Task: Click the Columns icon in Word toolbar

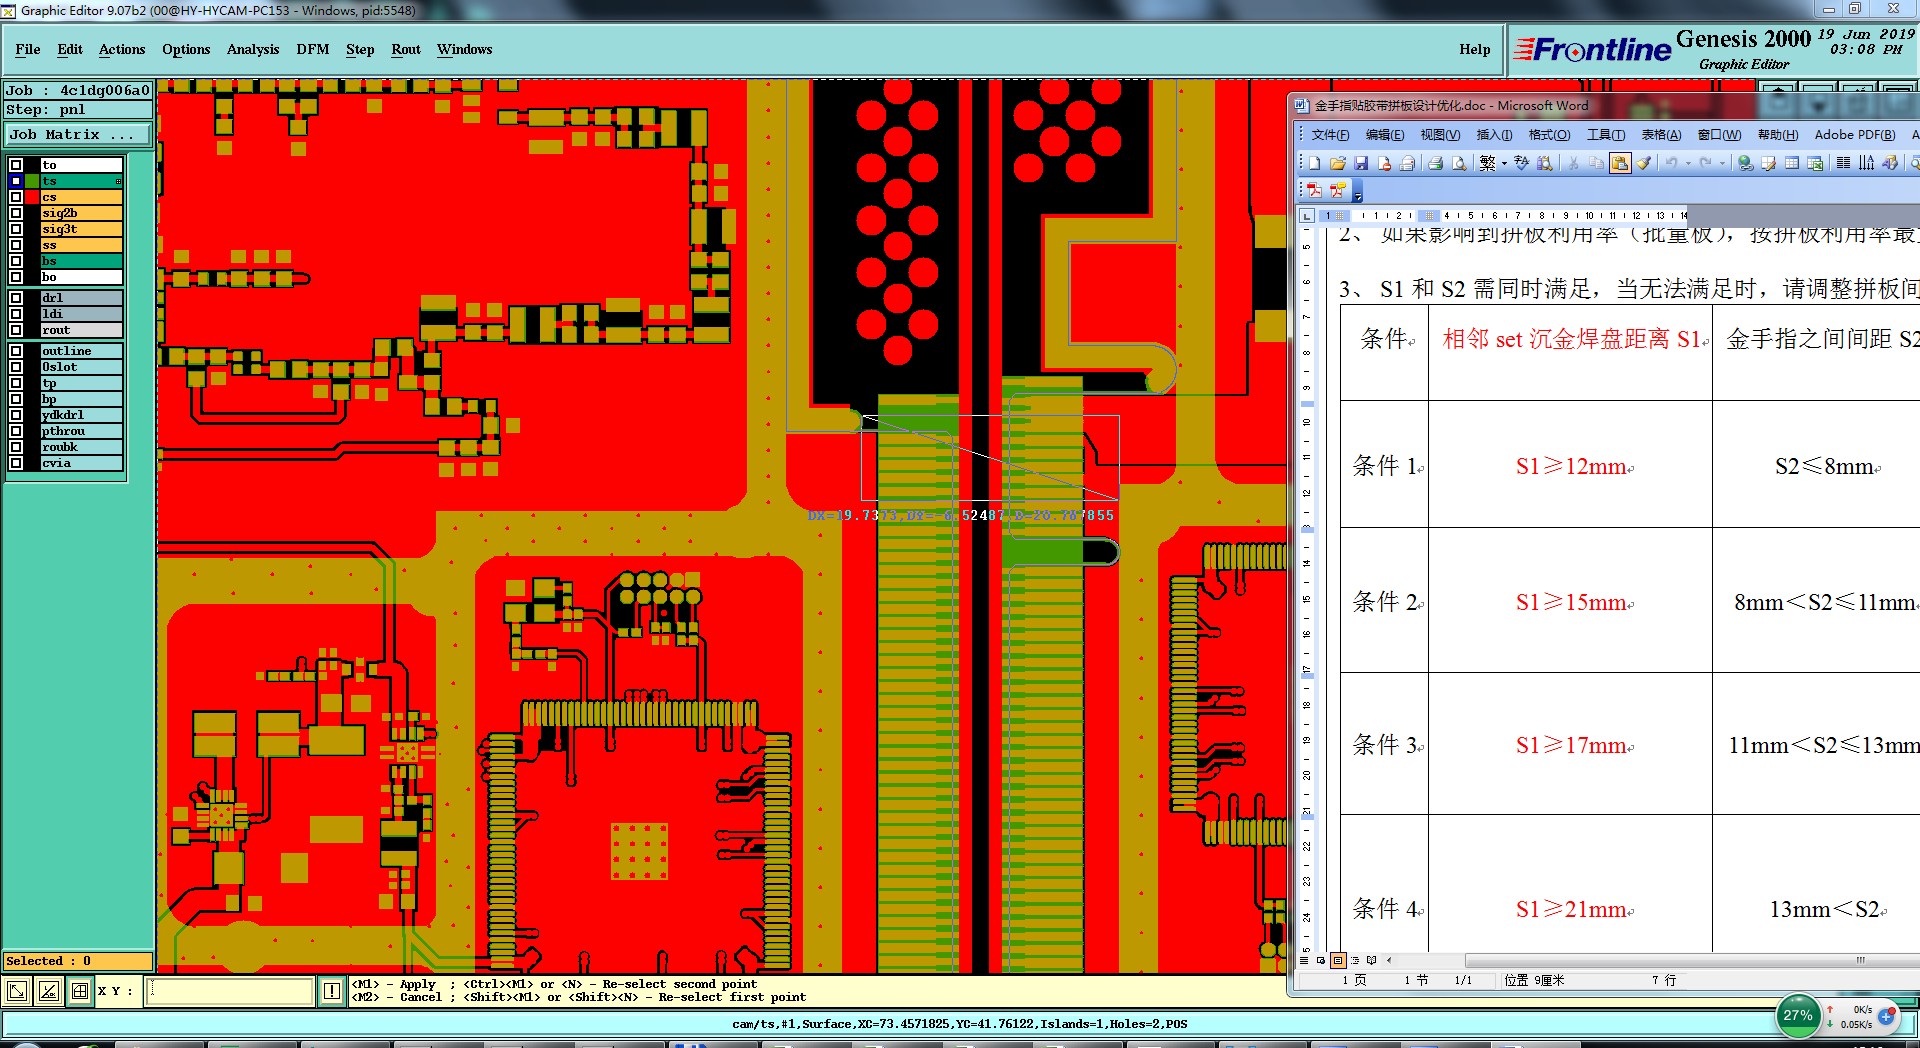Action: coord(1843,163)
